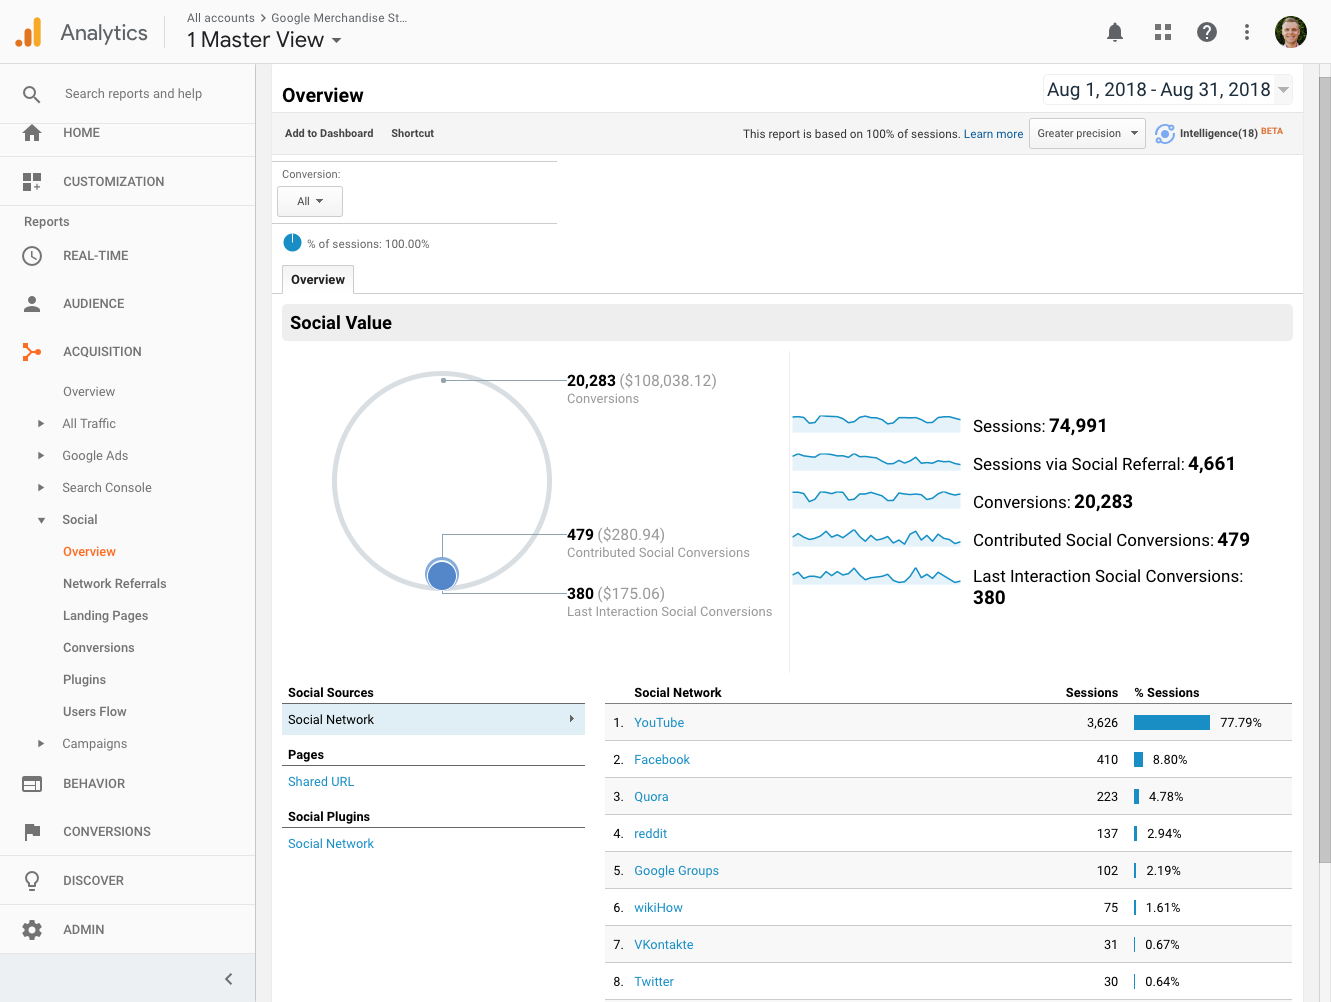Expand the All Traffic section

tap(41, 424)
